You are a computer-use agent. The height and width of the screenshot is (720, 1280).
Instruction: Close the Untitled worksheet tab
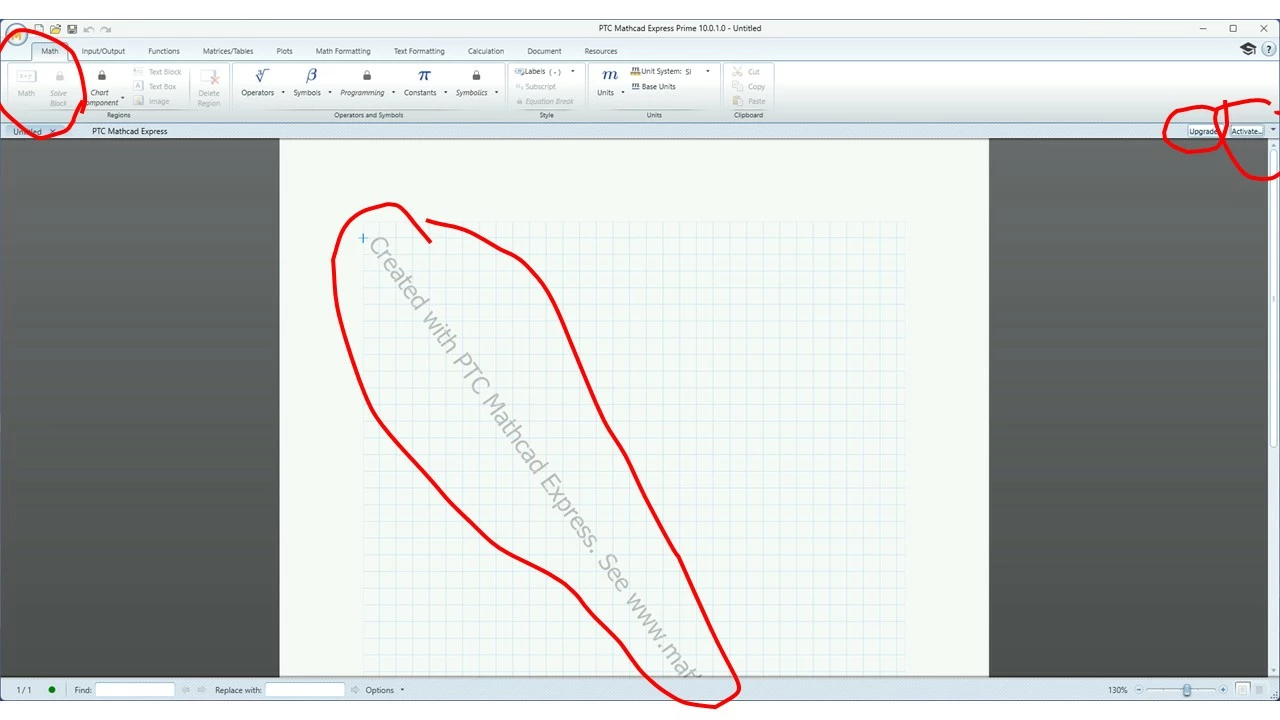(x=53, y=131)
